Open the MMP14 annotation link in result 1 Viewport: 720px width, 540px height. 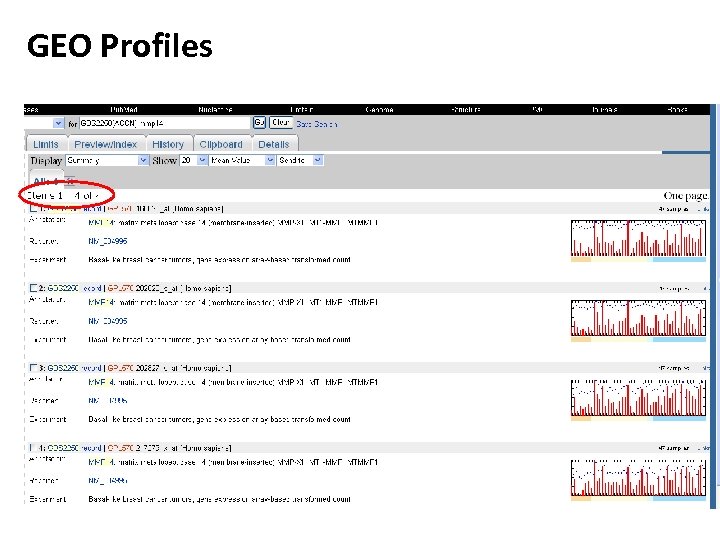(101, 223)
